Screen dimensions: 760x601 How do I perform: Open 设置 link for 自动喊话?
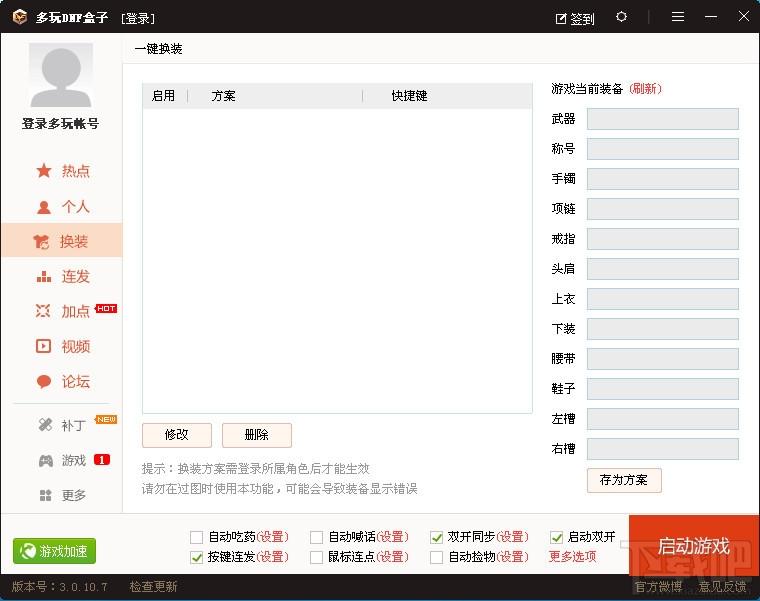393,537
